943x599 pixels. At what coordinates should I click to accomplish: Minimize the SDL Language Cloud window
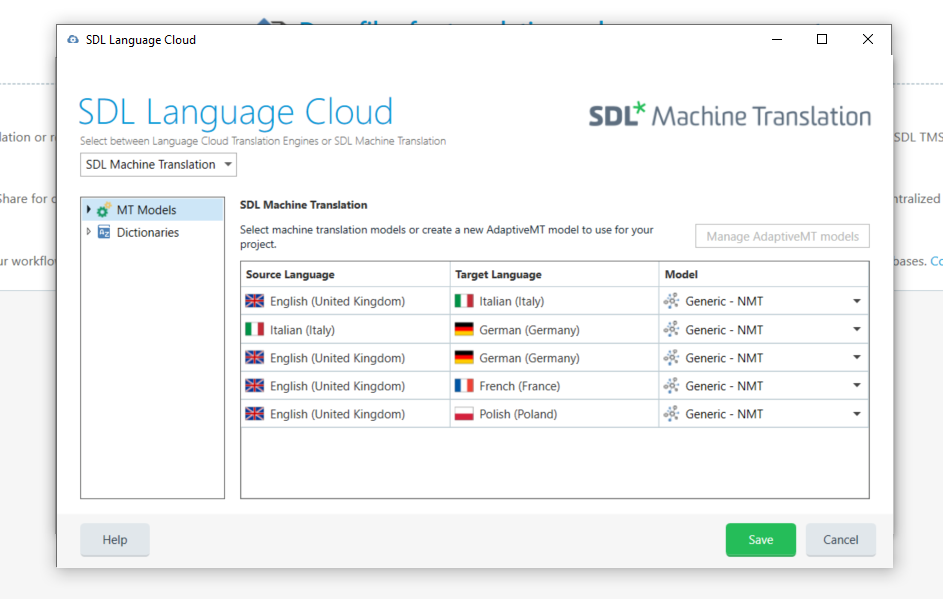tap(777, 39)
